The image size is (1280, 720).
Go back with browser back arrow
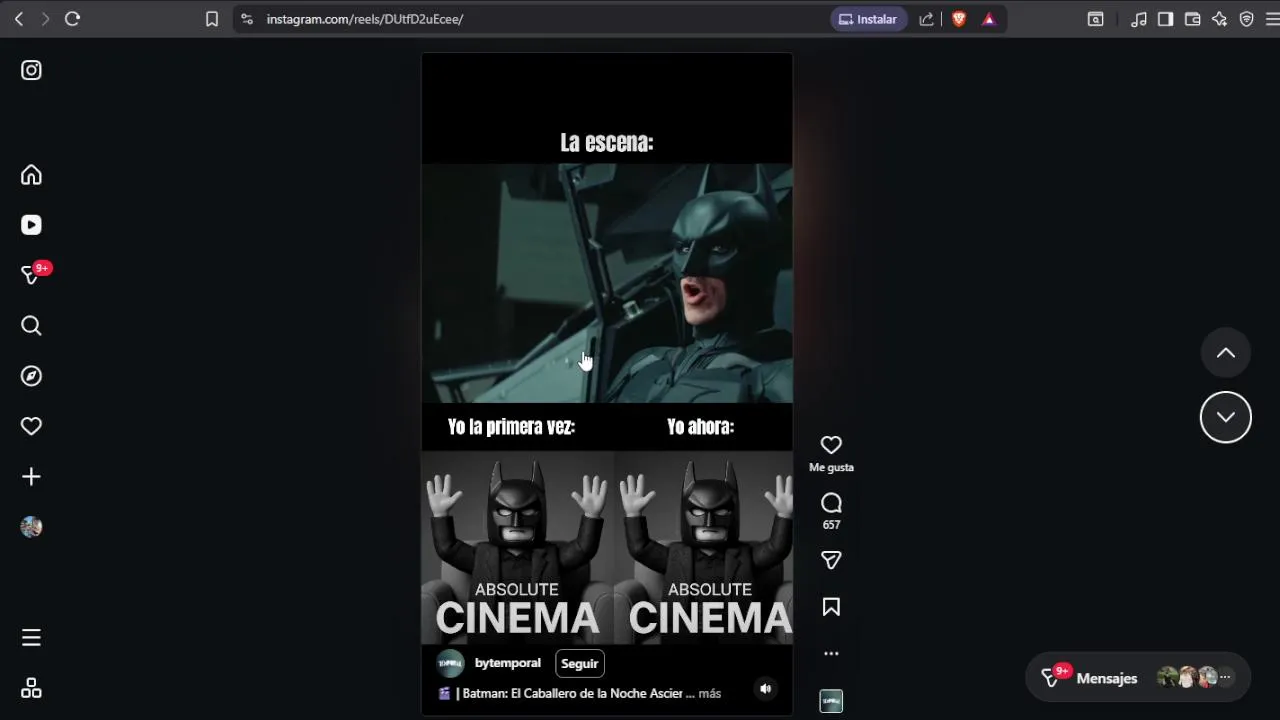(18, 19)
